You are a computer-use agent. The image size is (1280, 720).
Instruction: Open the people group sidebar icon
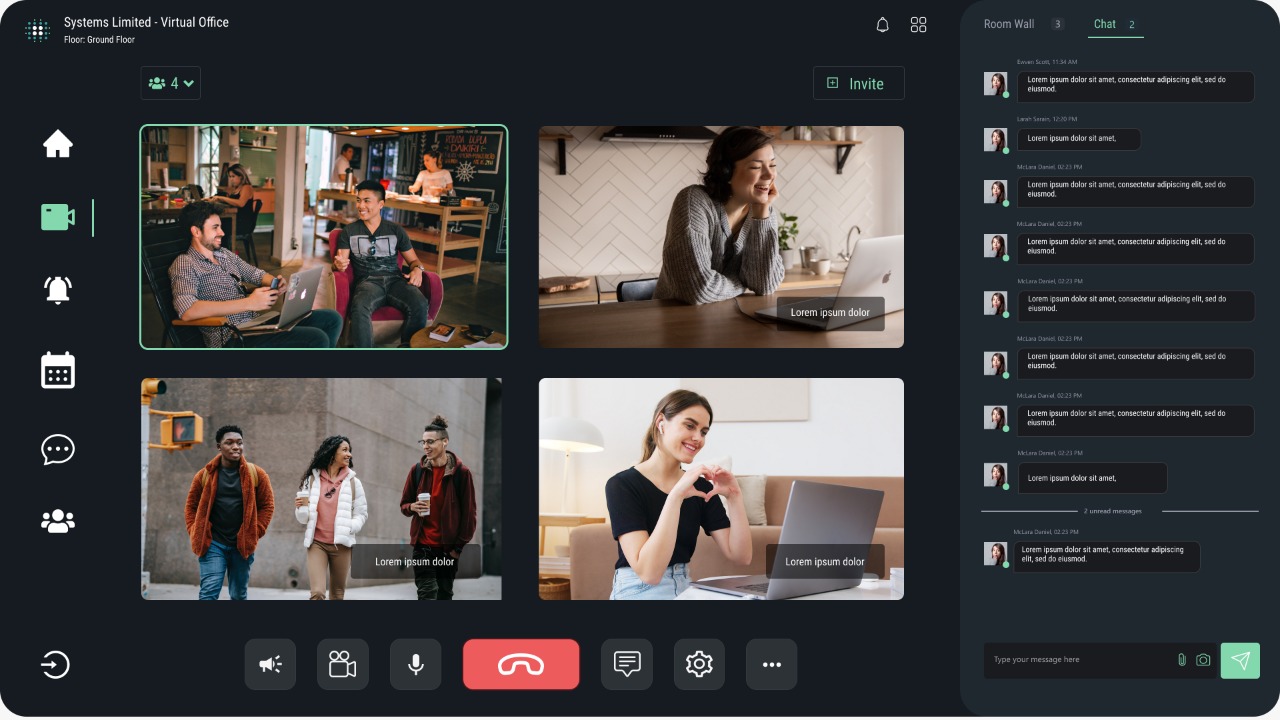[x=58, y=521]
